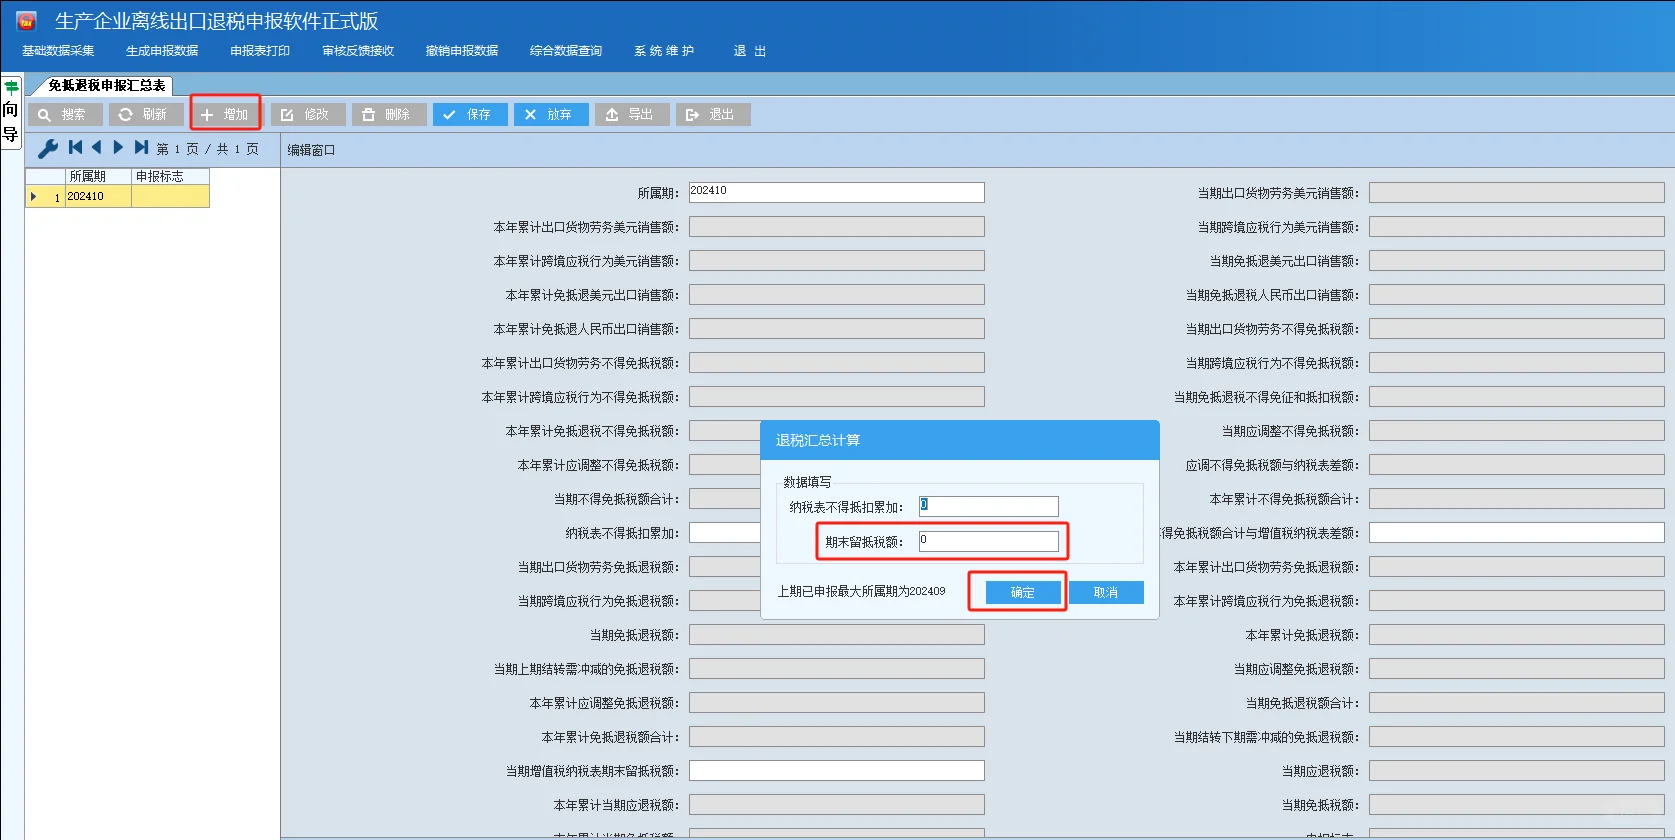Click the 当期应调整免抵退税额 field
Screen dimensions: 1675x840
tap(1517, 668)
